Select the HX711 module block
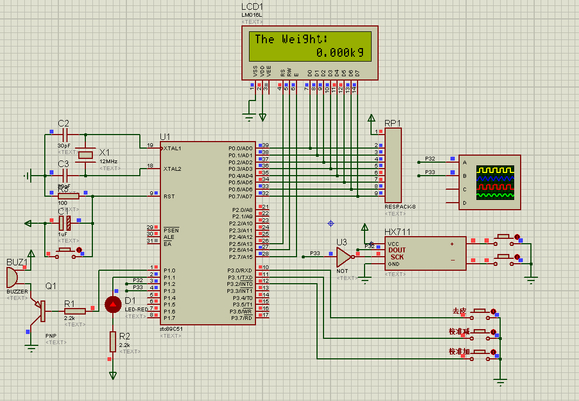579x401 pixels. pyautogui.click(x=425, y=253)
